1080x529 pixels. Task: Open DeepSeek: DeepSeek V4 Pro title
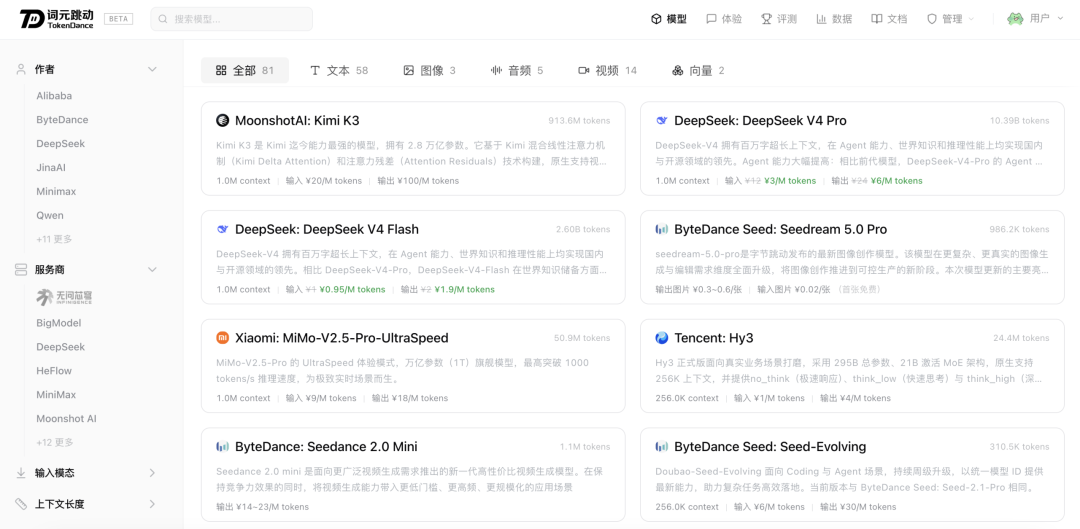pyautogui.click(x=760, y=121)
